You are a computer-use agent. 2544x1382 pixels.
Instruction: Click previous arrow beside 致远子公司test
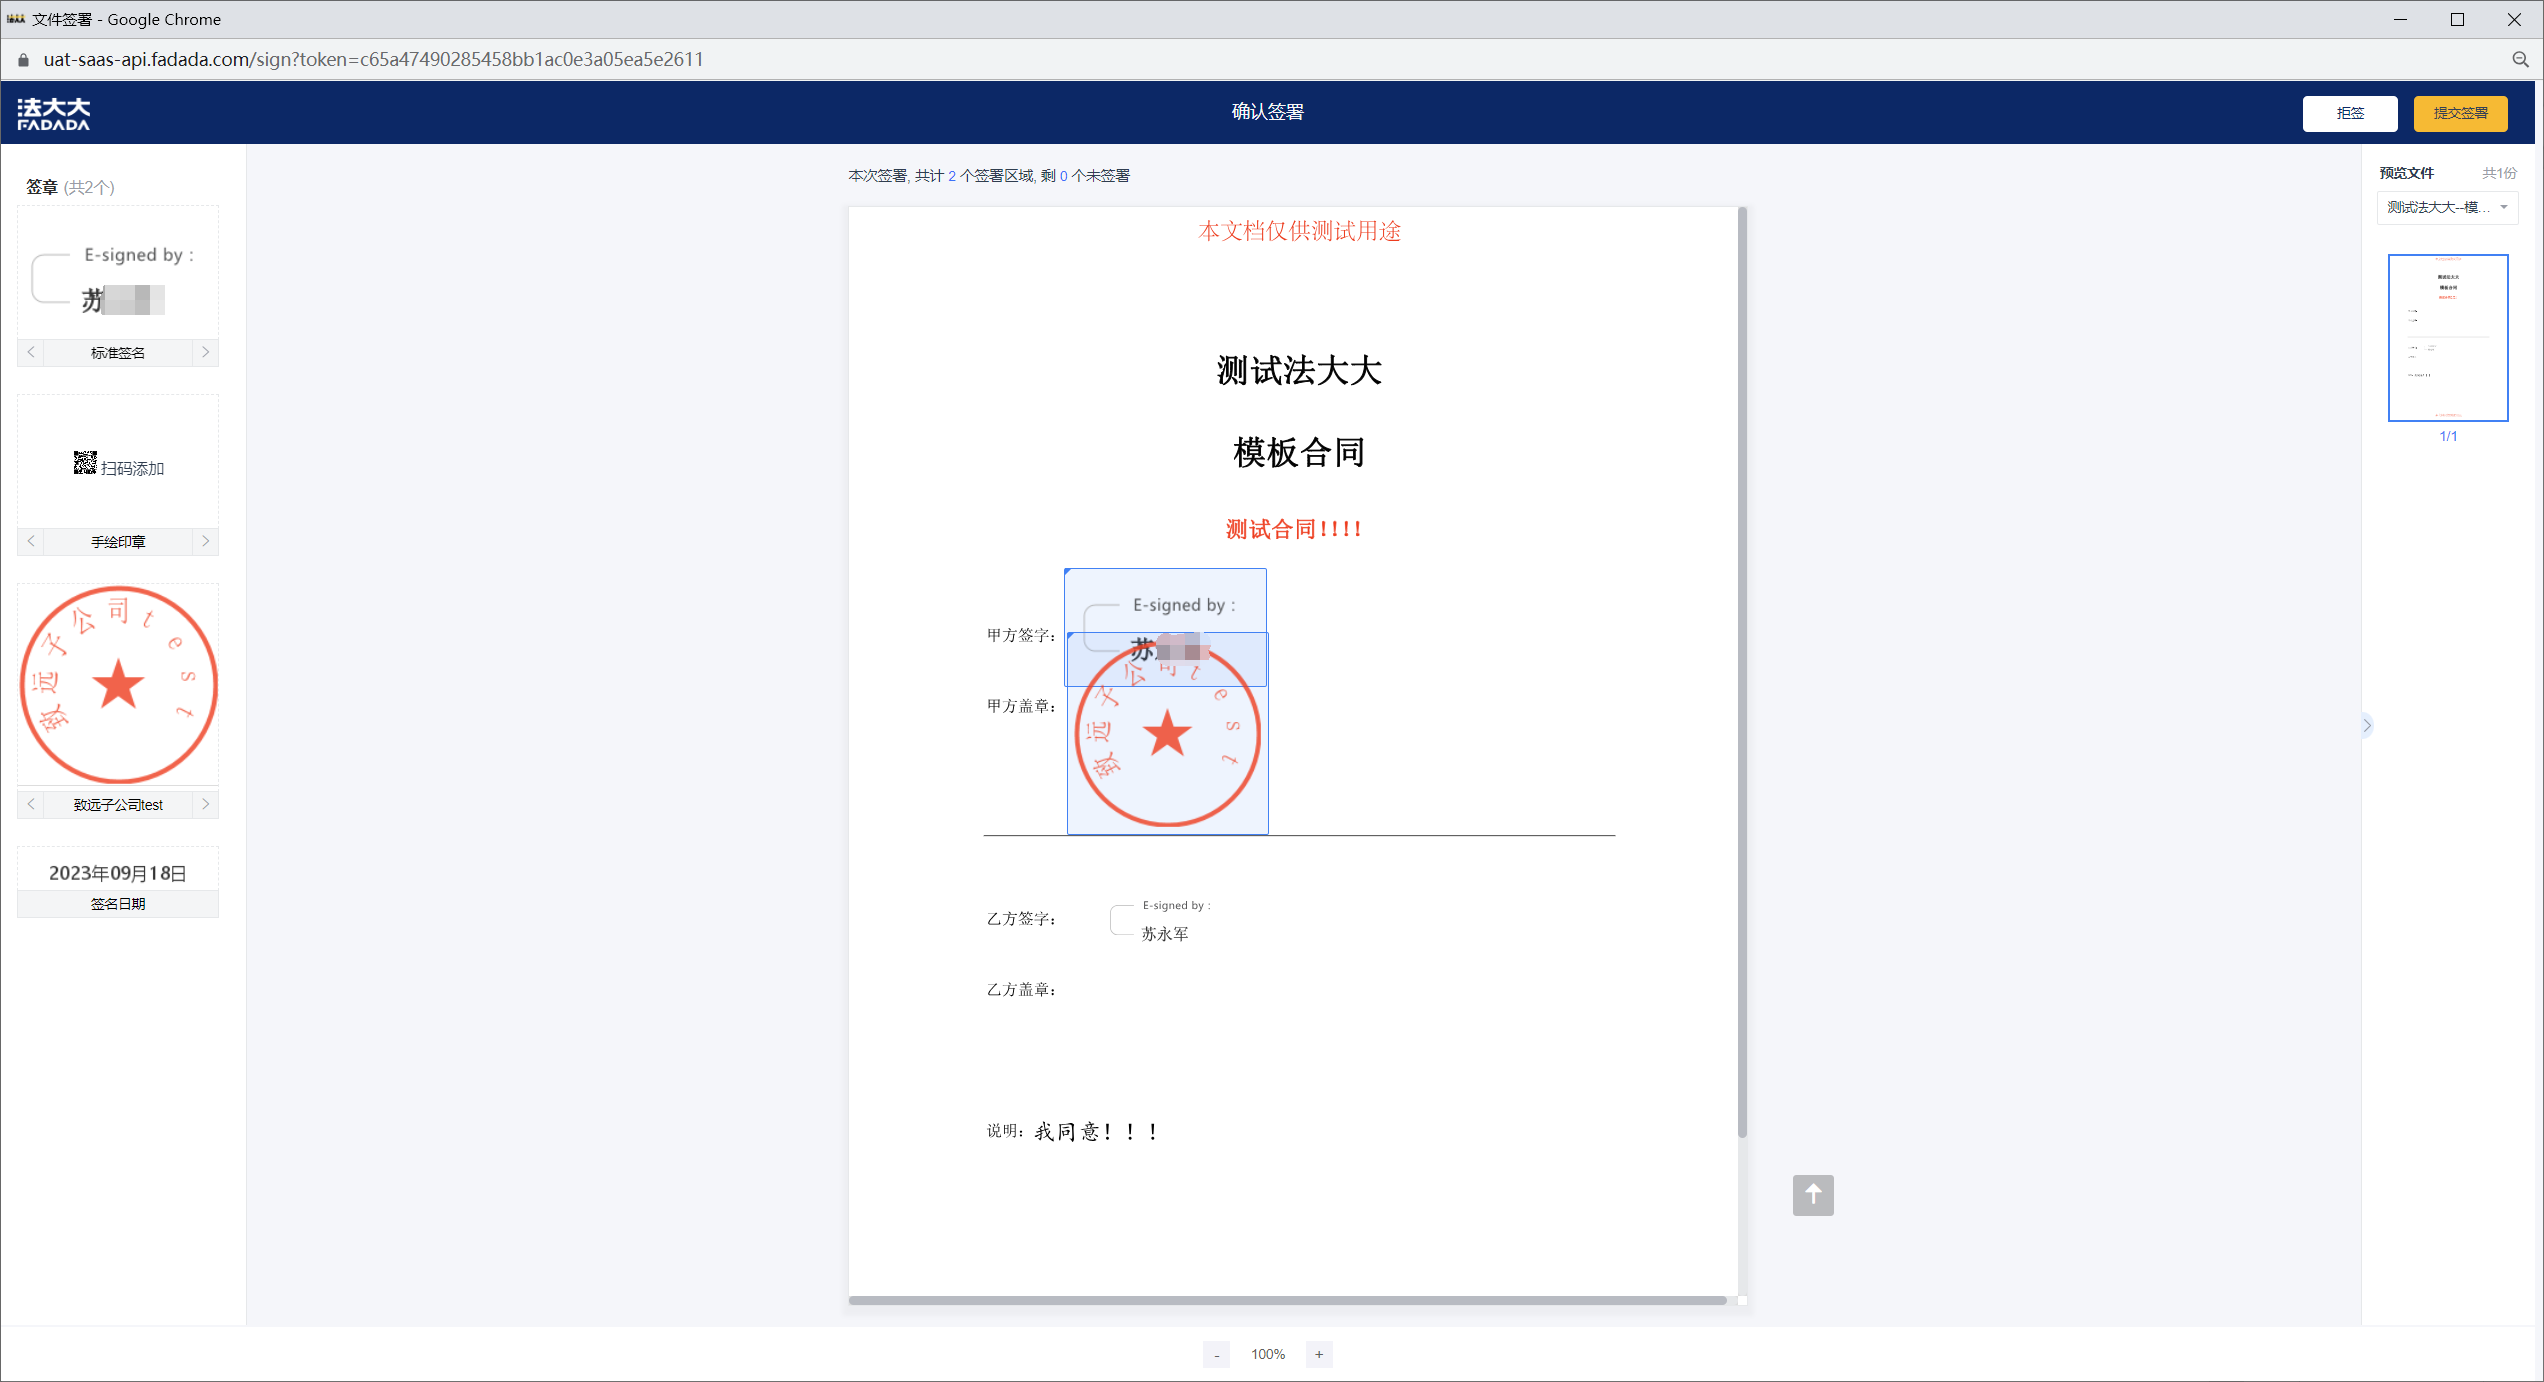(x=31, y=804)
